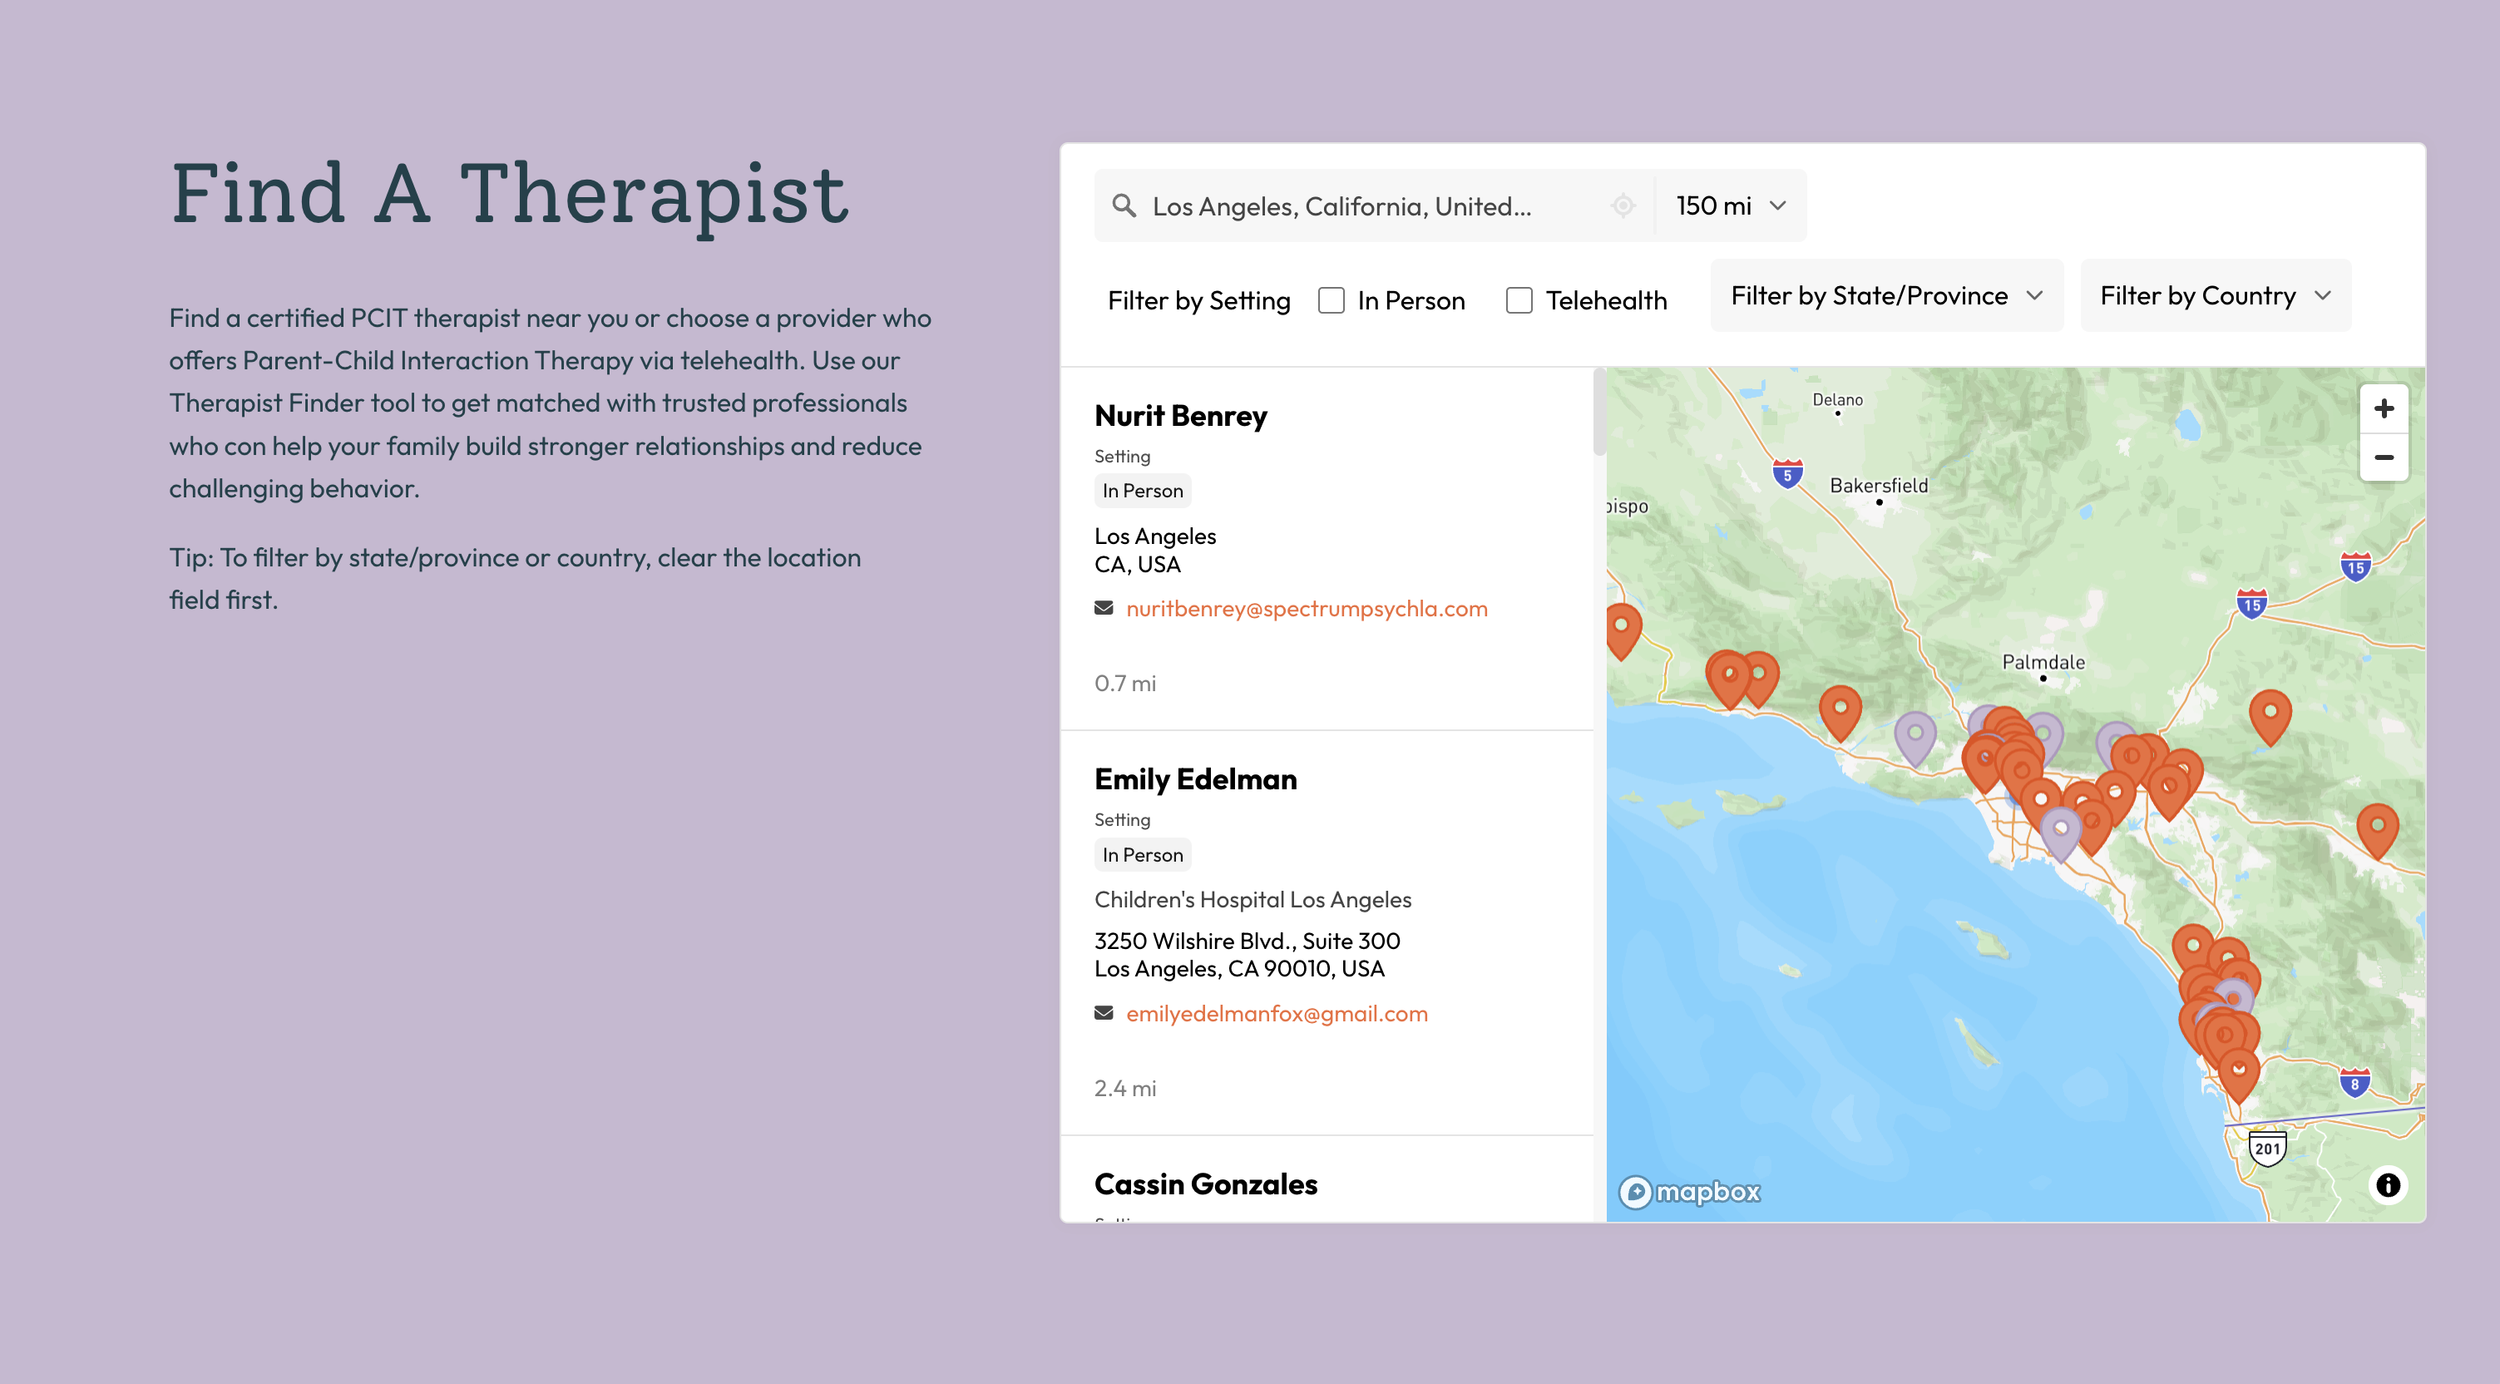The width and height of the screenshot is (2500, 1384).
Task: Click the search magnifier icon
Action: pos(1124,206)
